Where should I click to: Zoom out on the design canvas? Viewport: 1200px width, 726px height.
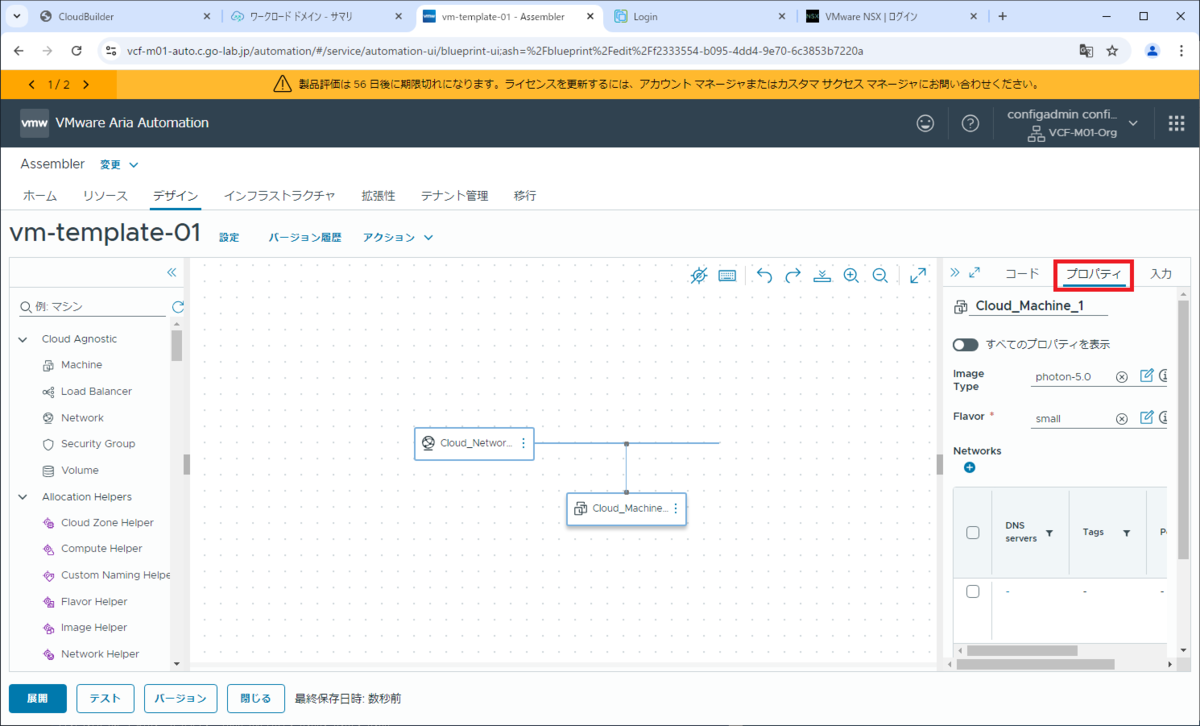(x=880, y=275)
